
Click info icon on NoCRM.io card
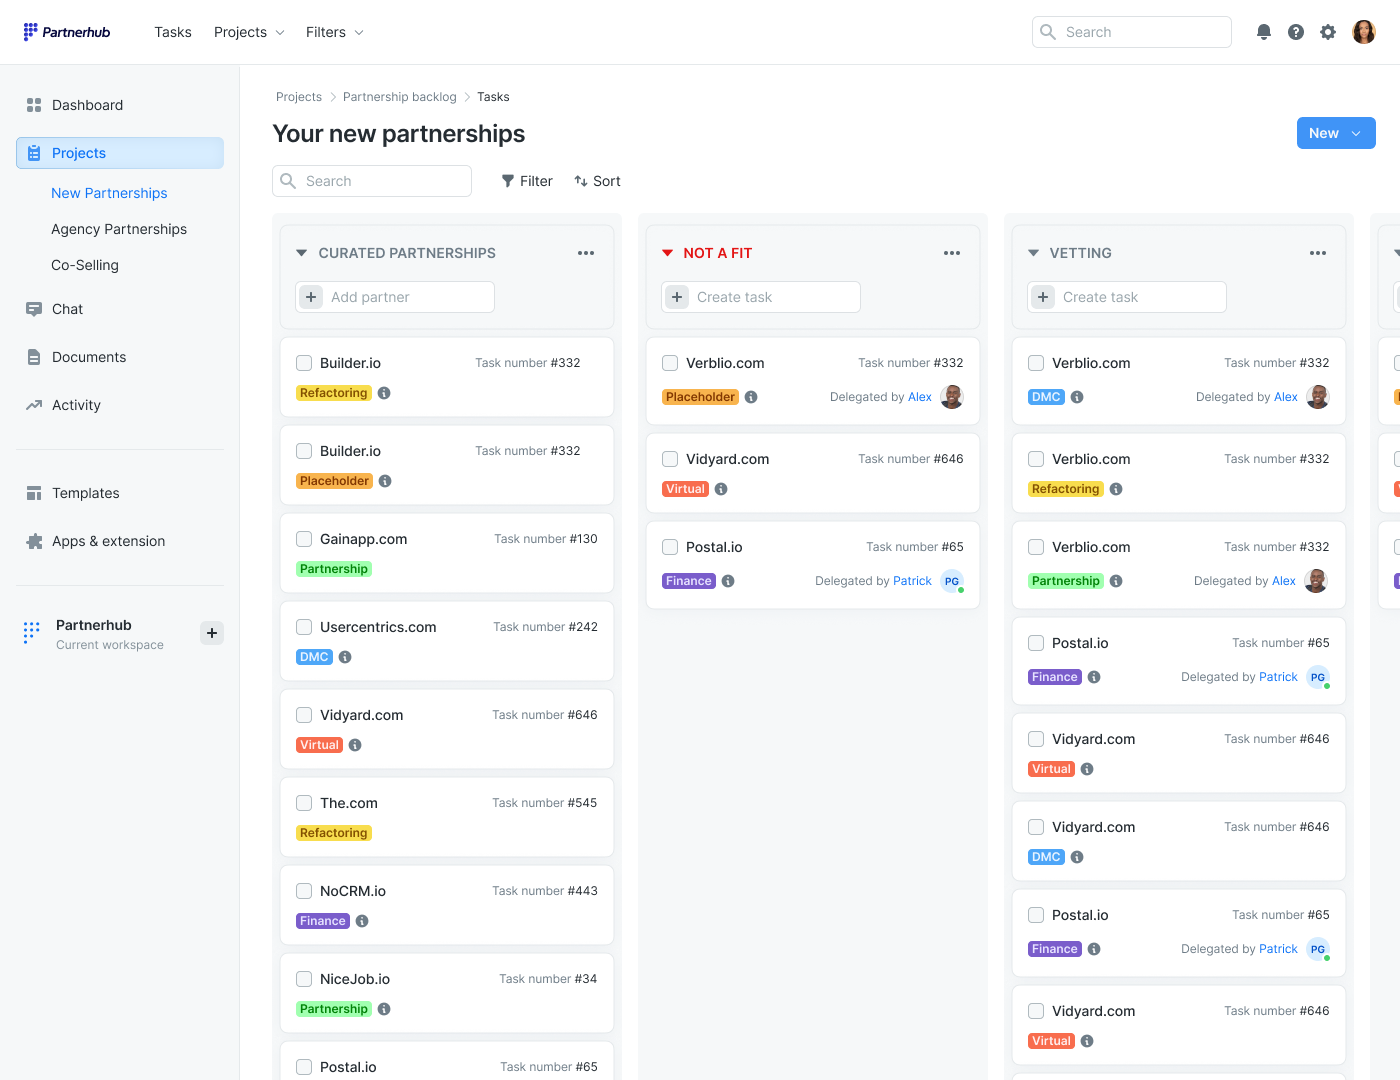362,921
